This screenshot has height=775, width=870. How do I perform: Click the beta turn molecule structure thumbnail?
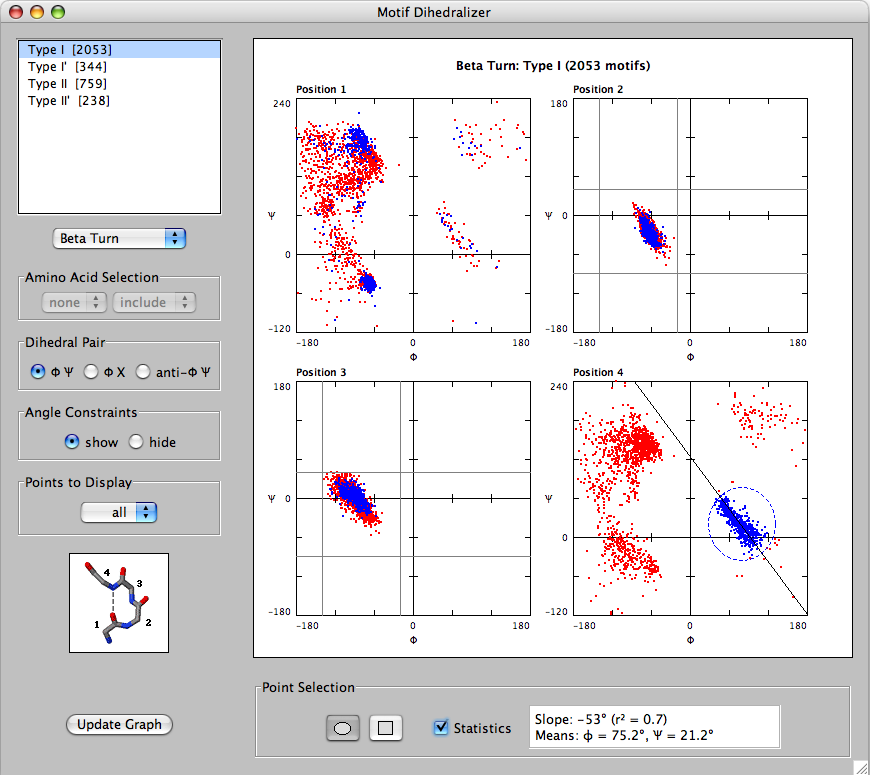click(119, 603)
